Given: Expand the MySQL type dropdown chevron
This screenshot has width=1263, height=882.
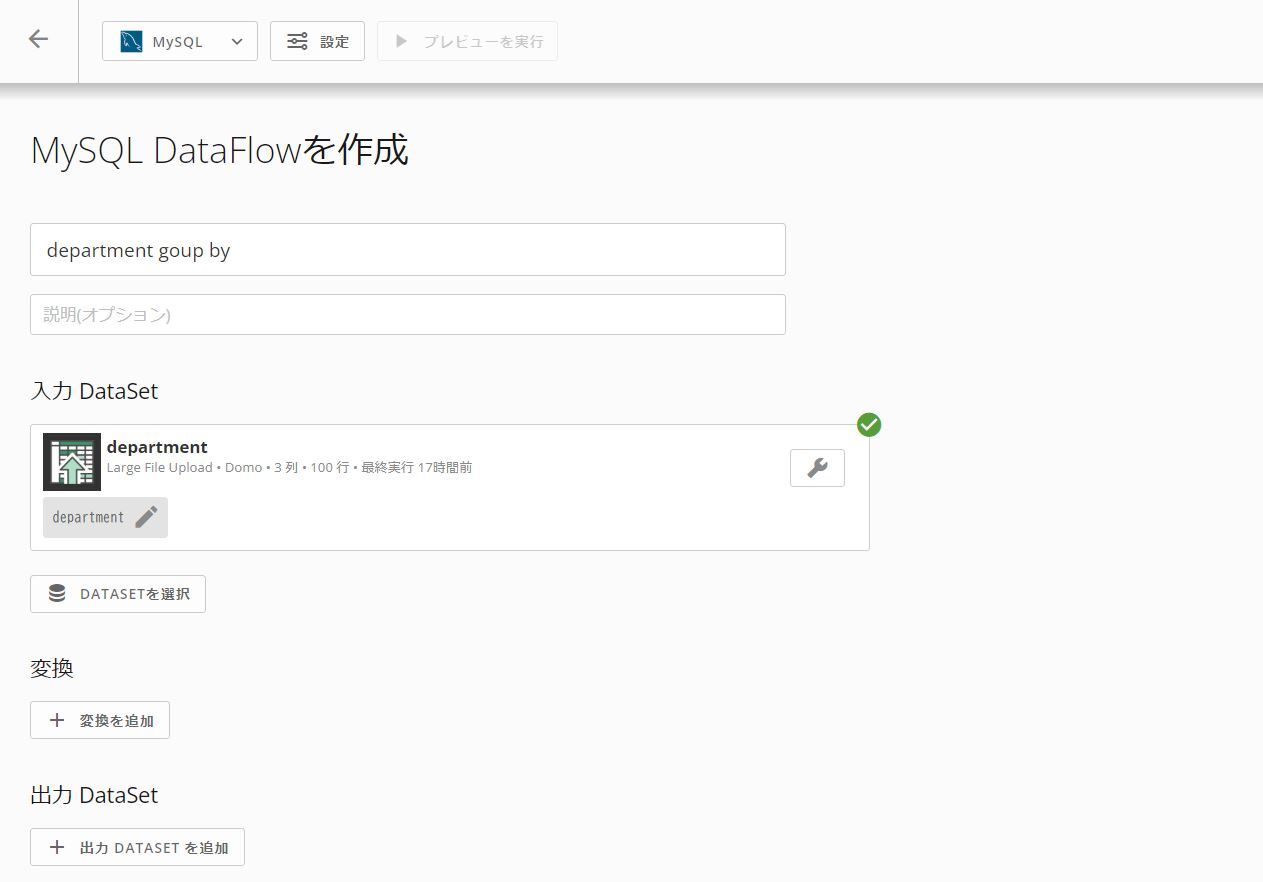Looking at the screenshot, I should (x=237, y=41).
